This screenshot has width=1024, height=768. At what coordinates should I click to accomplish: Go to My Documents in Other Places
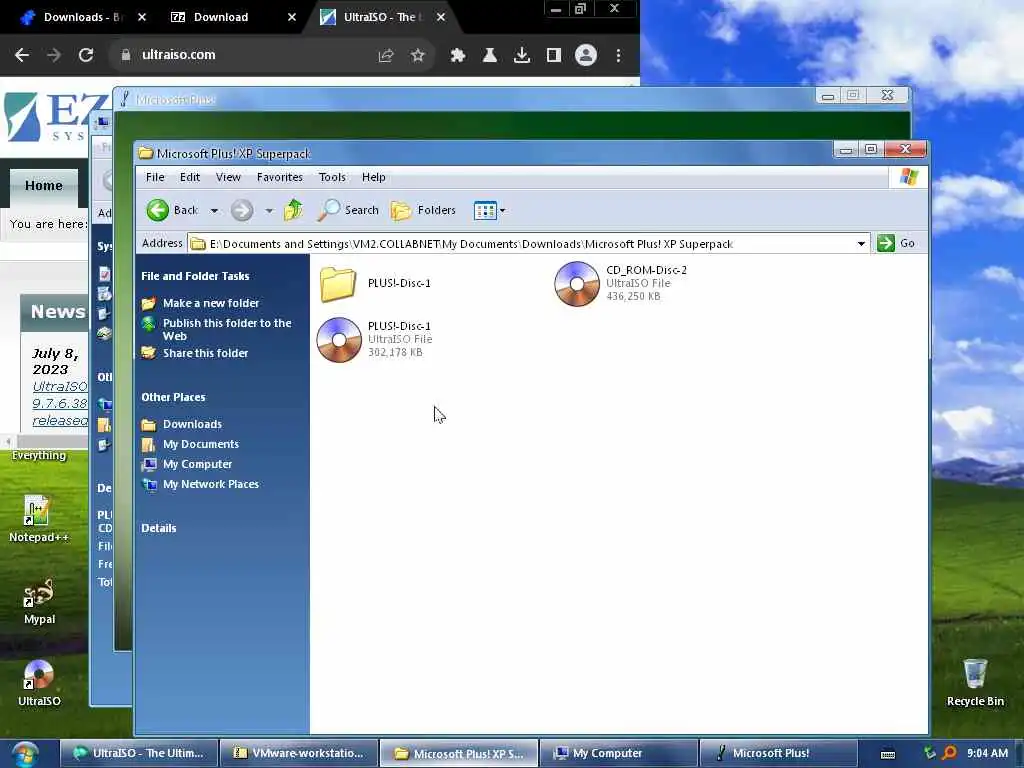(200, 444)
